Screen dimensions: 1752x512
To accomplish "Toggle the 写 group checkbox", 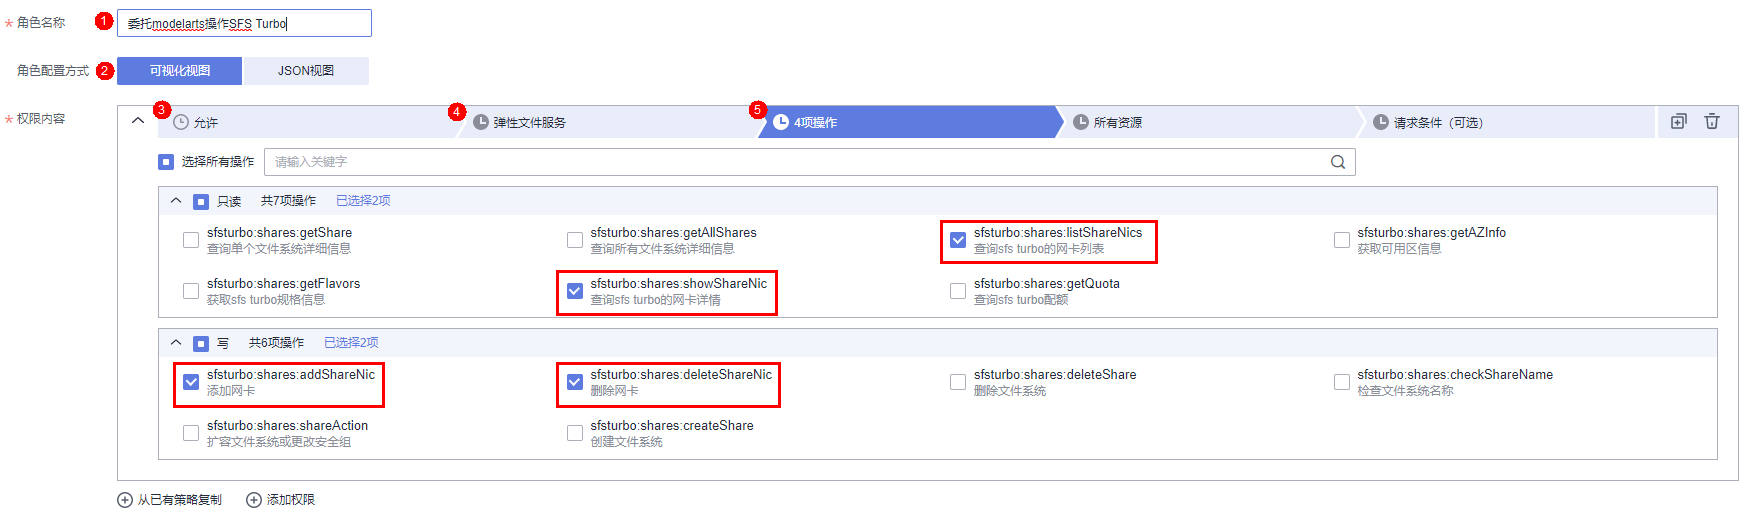I will pos(201,344).
